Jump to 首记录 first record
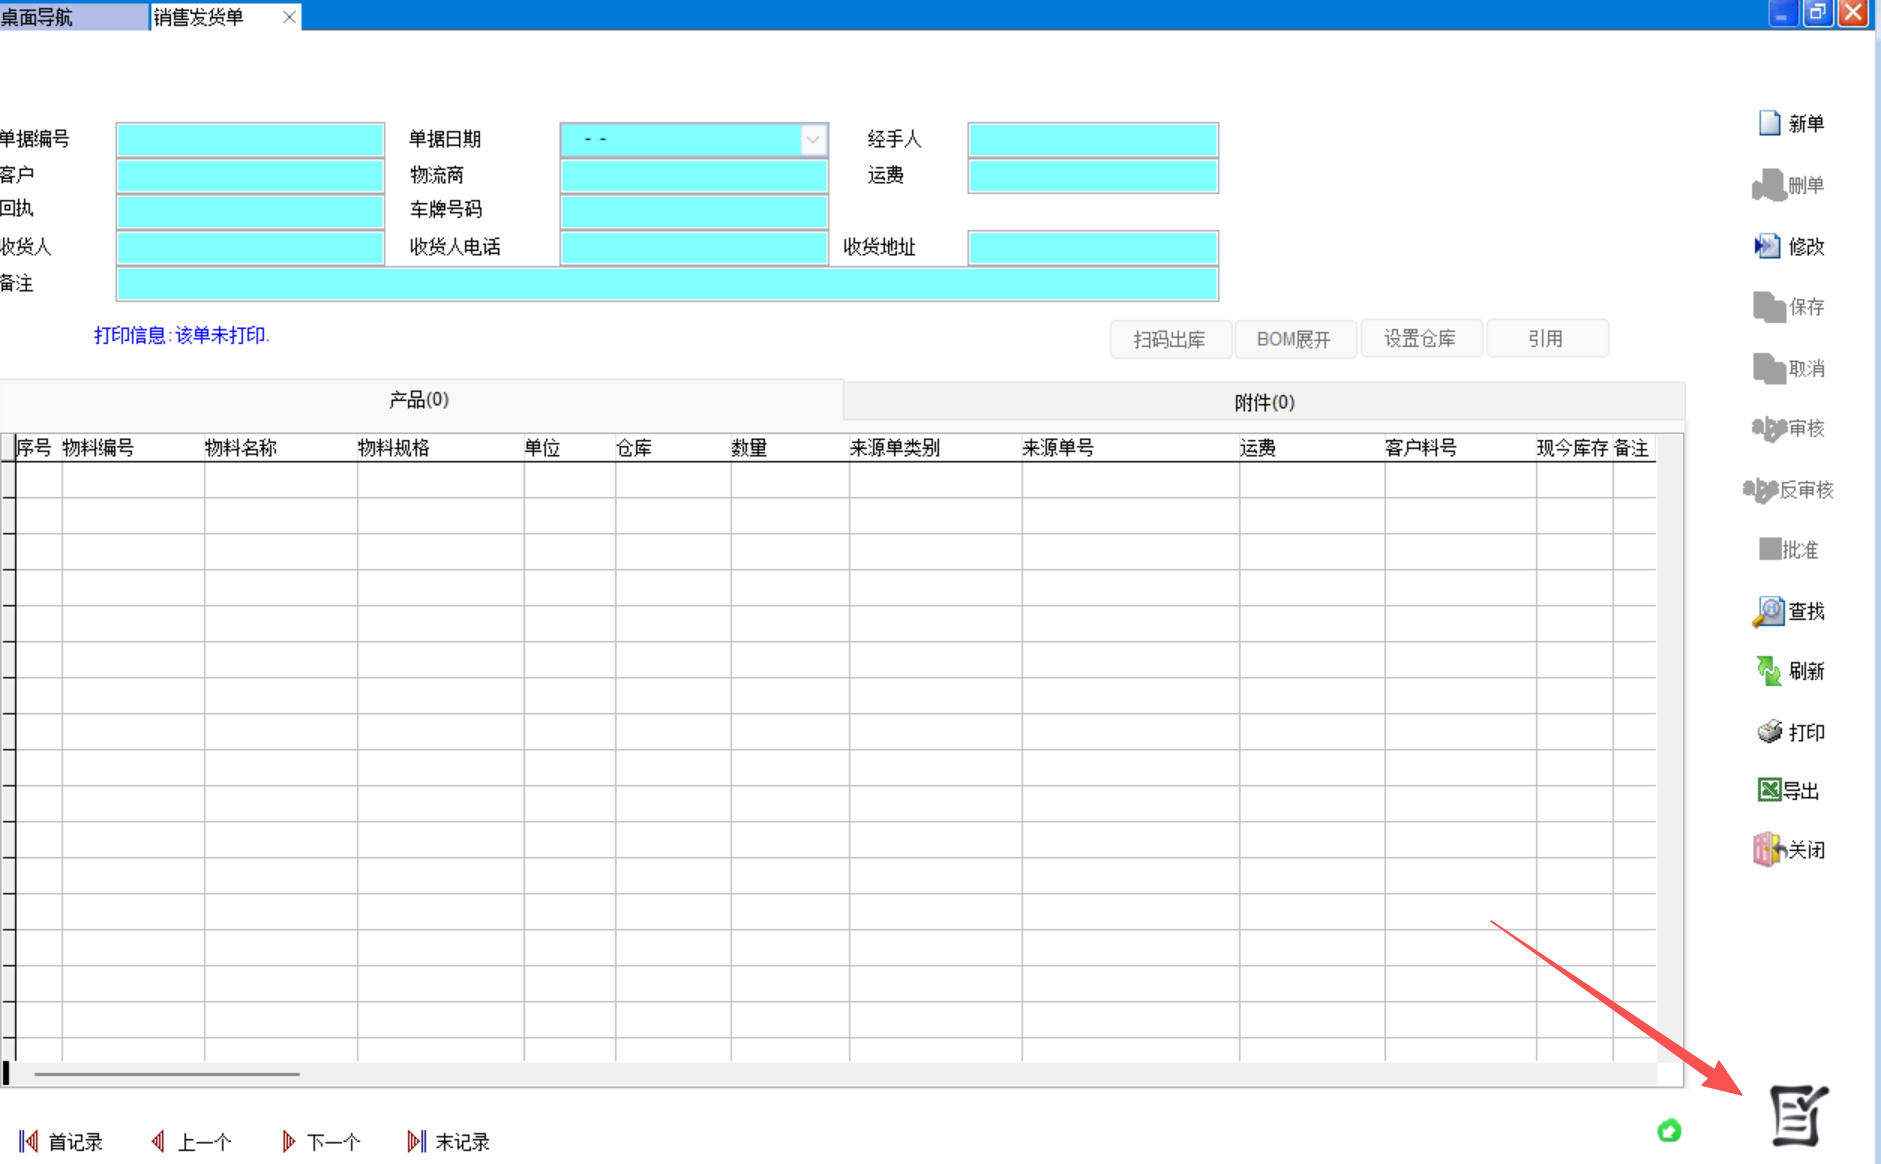The width and height of the screenshot is (1881, 1164). [x=61, y=1141]
